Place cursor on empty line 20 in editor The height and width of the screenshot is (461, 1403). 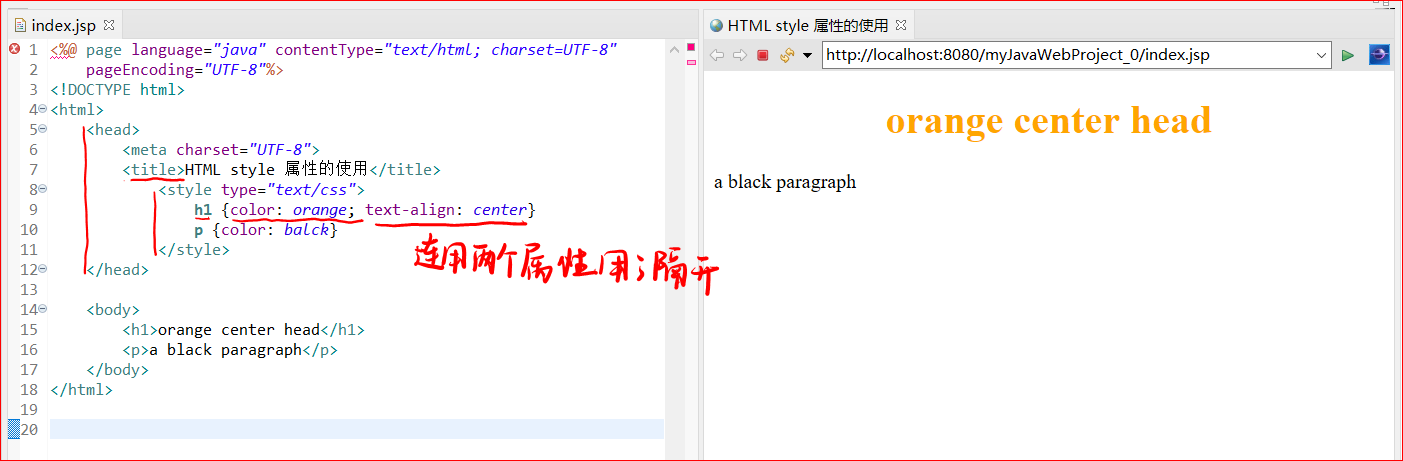[x=357, y=429]
